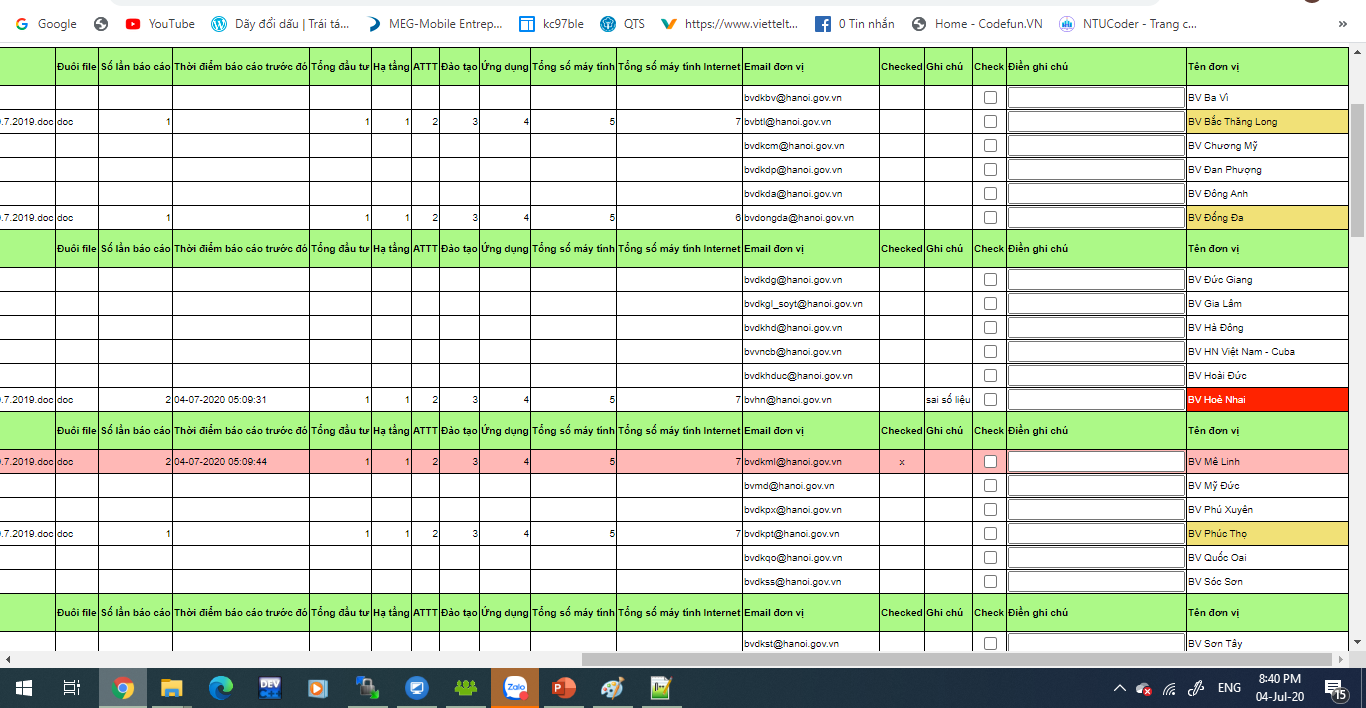Open Paint from the taskbar

pyautogui.click(x=612, y=688)
